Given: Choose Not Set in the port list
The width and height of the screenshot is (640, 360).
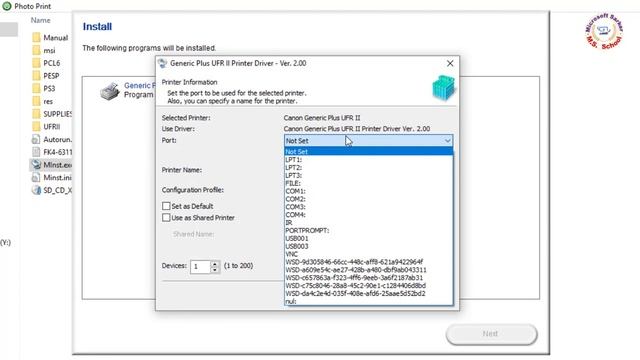Looking at the screenshot, I should pyautogui.click(x=369, y=151).
